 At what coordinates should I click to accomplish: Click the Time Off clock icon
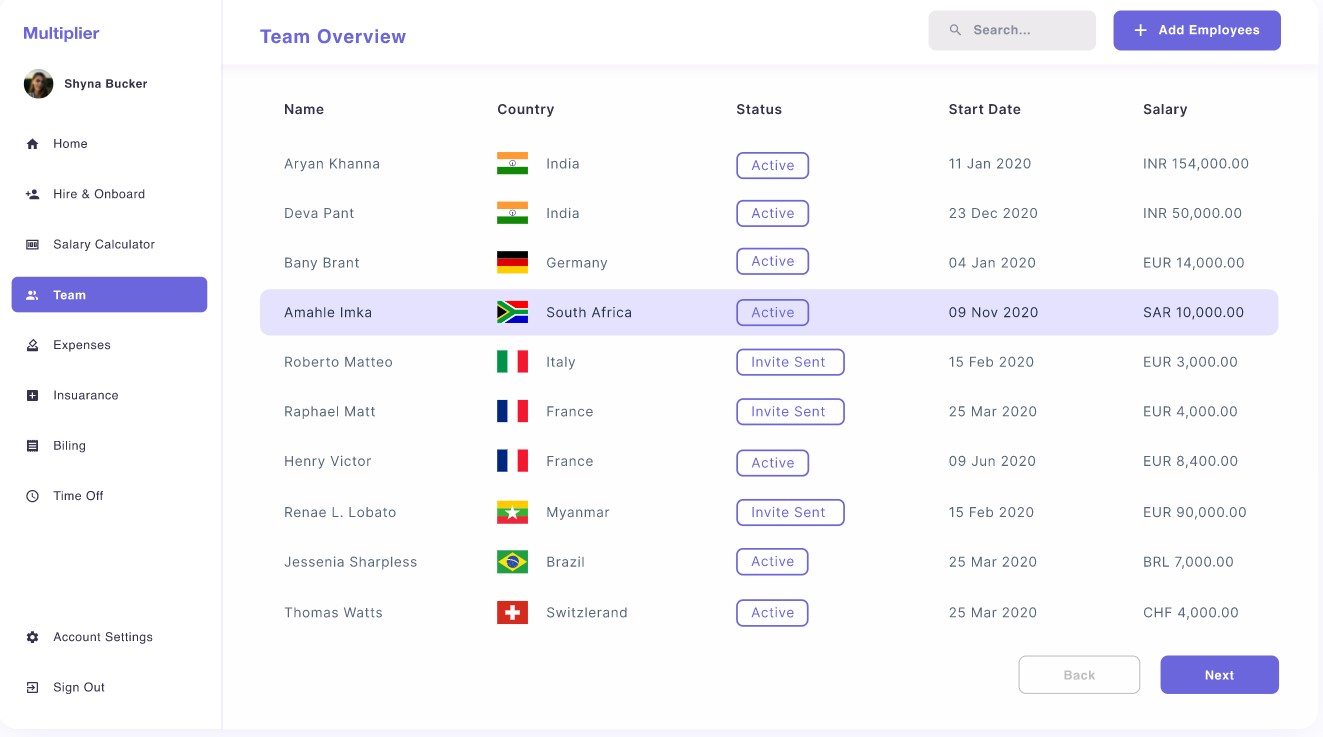[32, 496]
